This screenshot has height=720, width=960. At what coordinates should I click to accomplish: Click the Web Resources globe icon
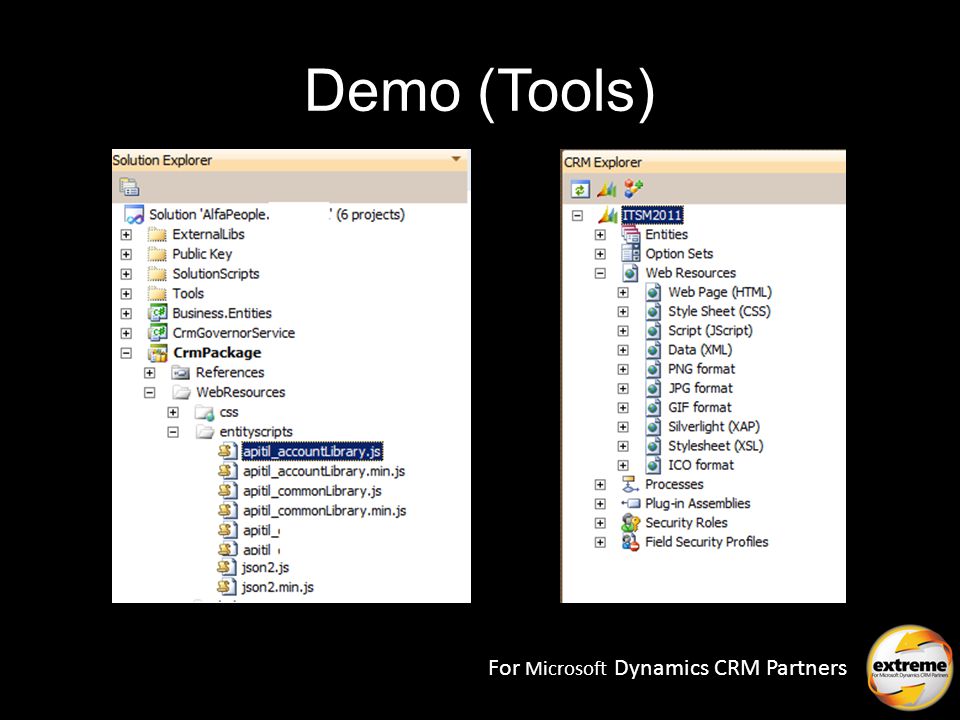(631, 273)
